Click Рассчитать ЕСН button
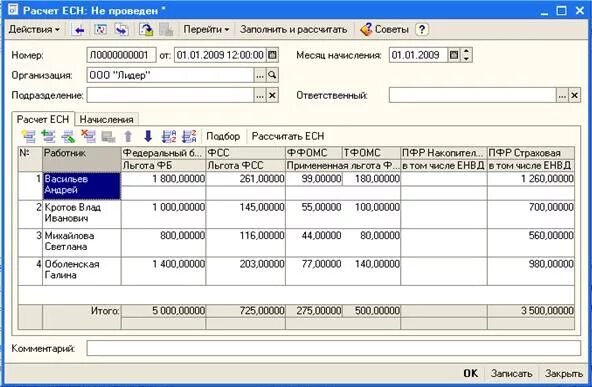 288,136
